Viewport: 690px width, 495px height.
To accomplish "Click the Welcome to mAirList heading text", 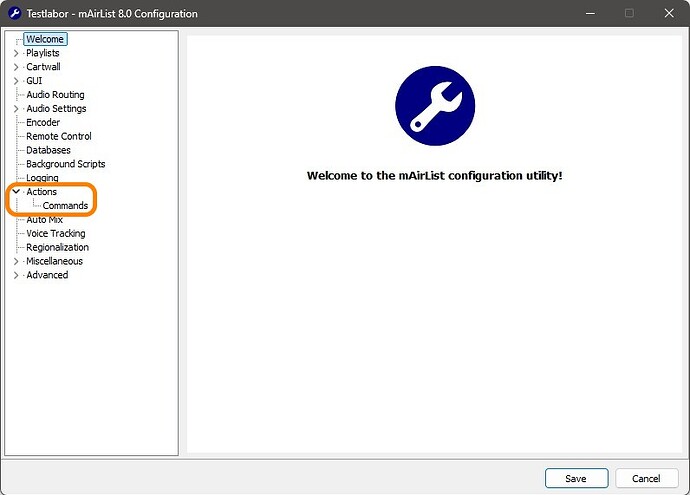I will click(434, 176).
